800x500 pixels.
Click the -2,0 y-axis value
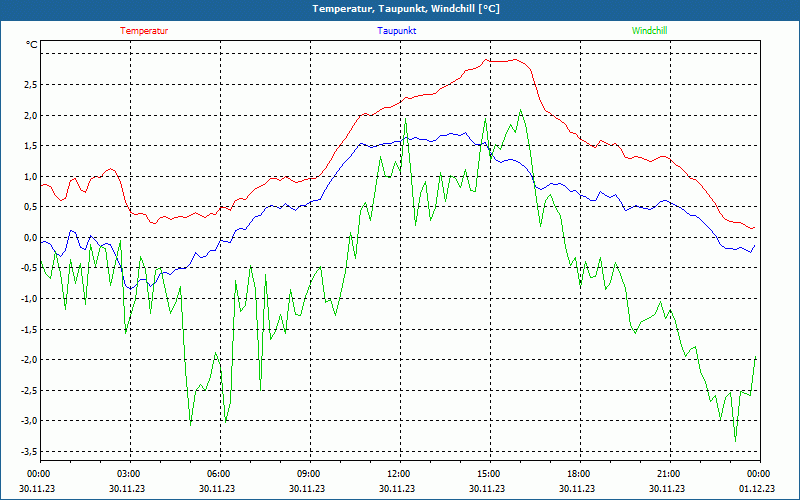29,360
